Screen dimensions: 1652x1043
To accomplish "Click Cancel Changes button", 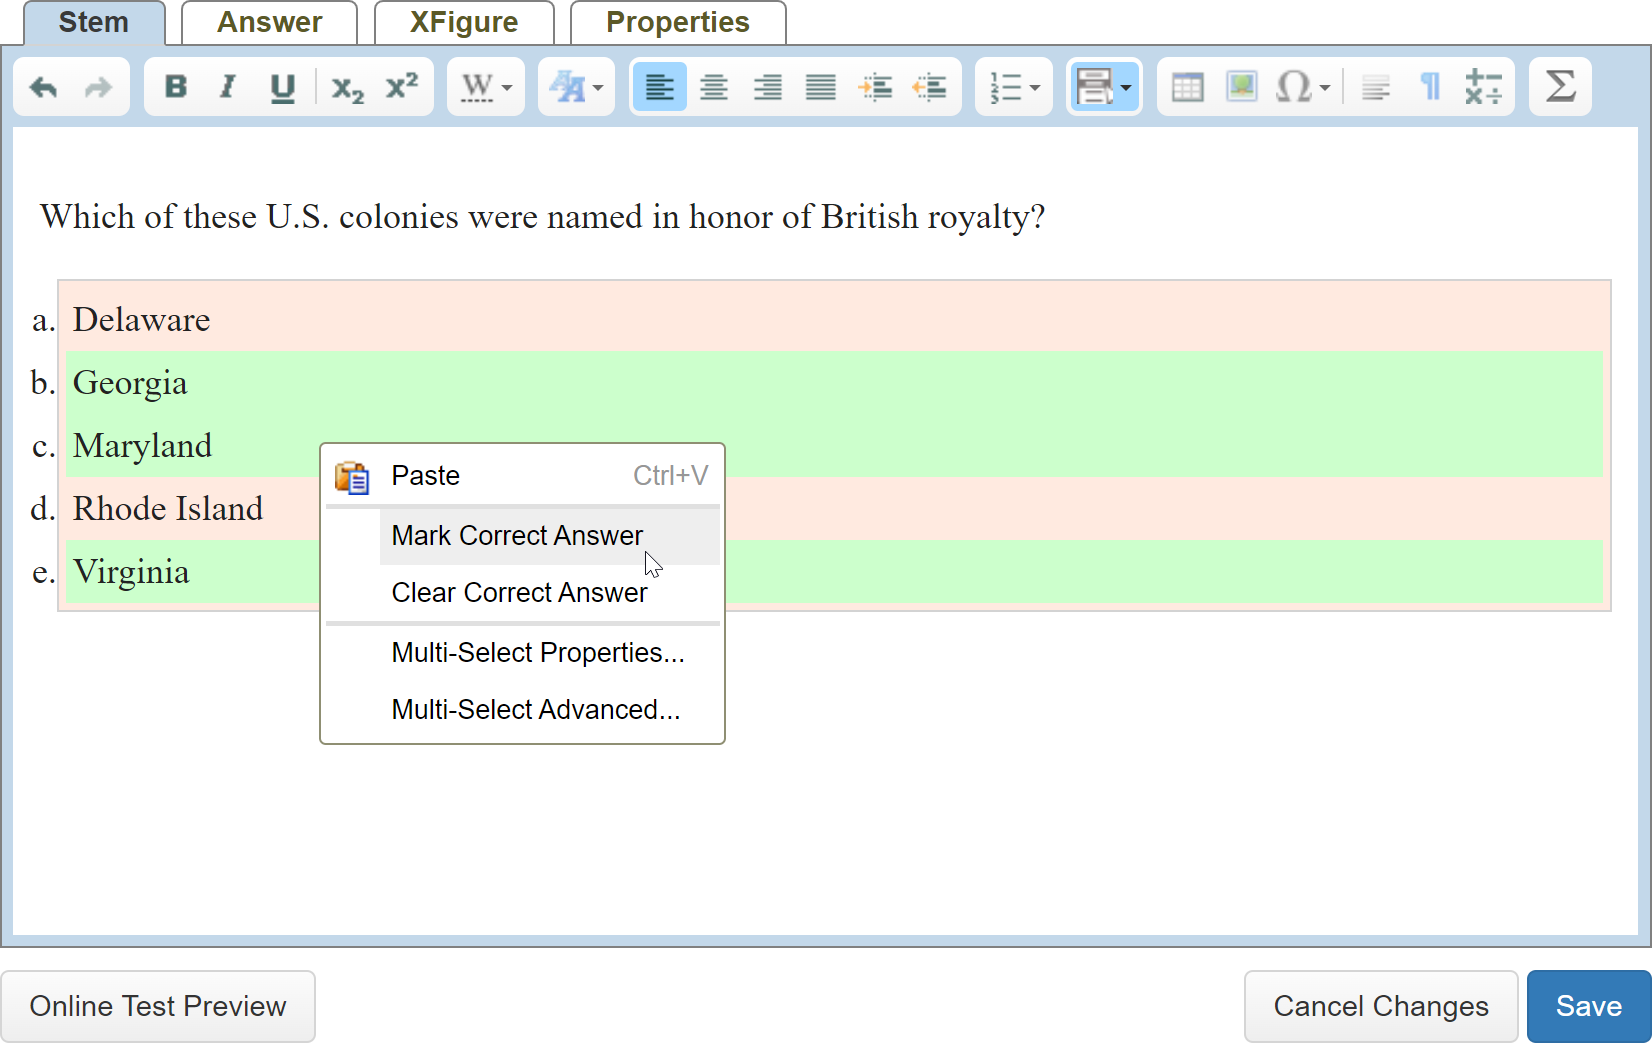I will coord(1381,1006).
